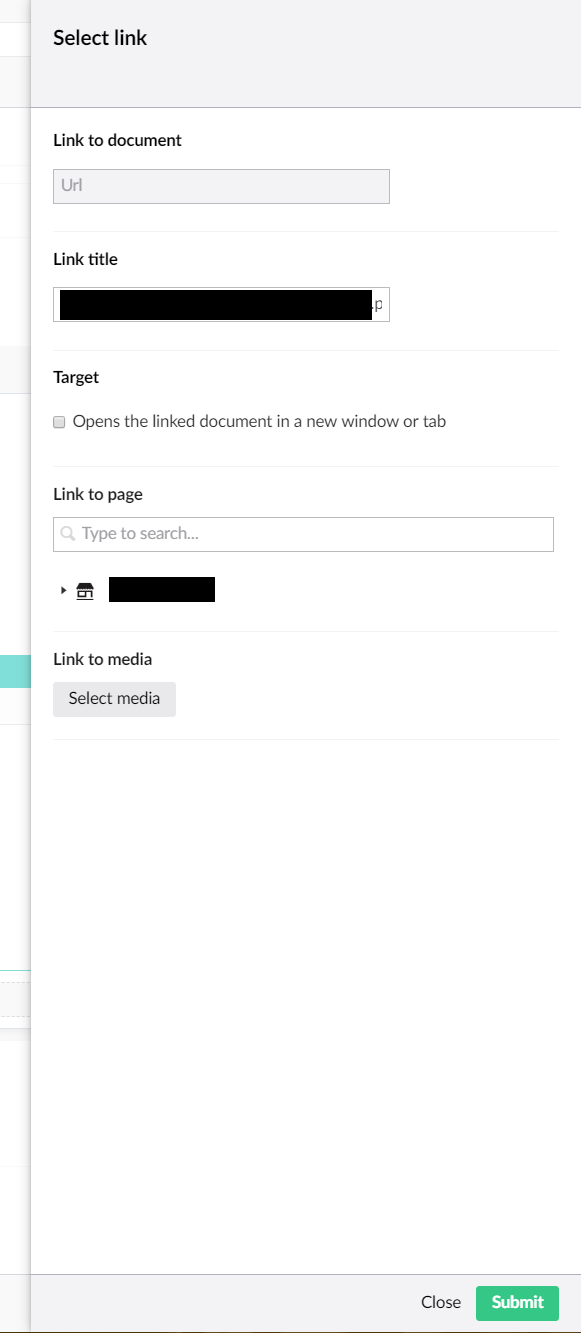
Task: Click the "Opens the linked document" label text
Action: coord(259,421)
